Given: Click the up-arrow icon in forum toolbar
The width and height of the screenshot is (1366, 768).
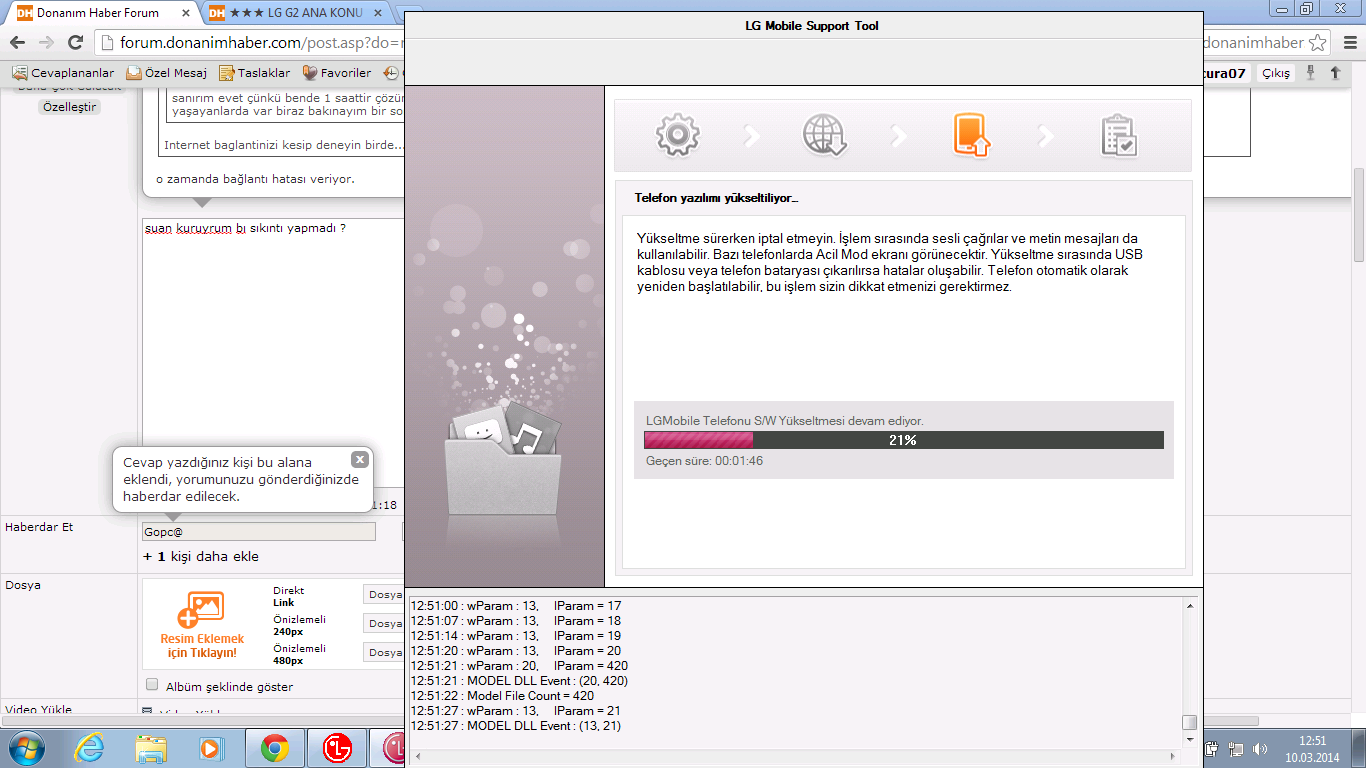Looking at the screenshot, I should point(1335,73).
